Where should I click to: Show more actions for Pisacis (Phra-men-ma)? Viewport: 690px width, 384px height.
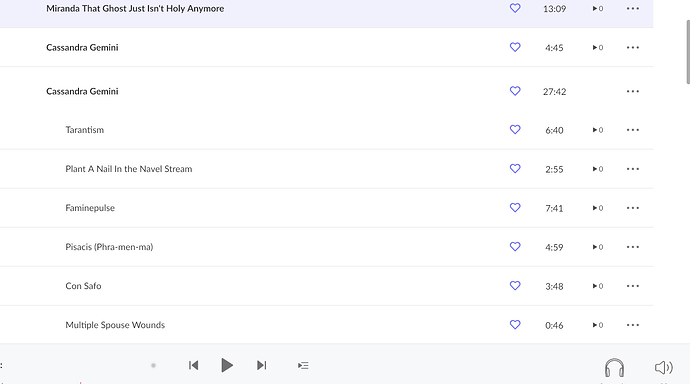(x=633, y=247)
